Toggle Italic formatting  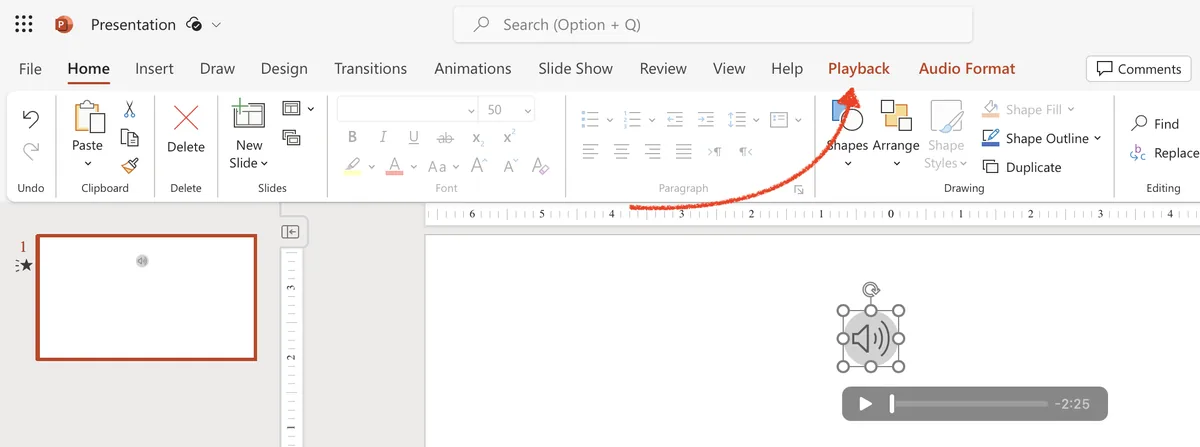[383, 138]
